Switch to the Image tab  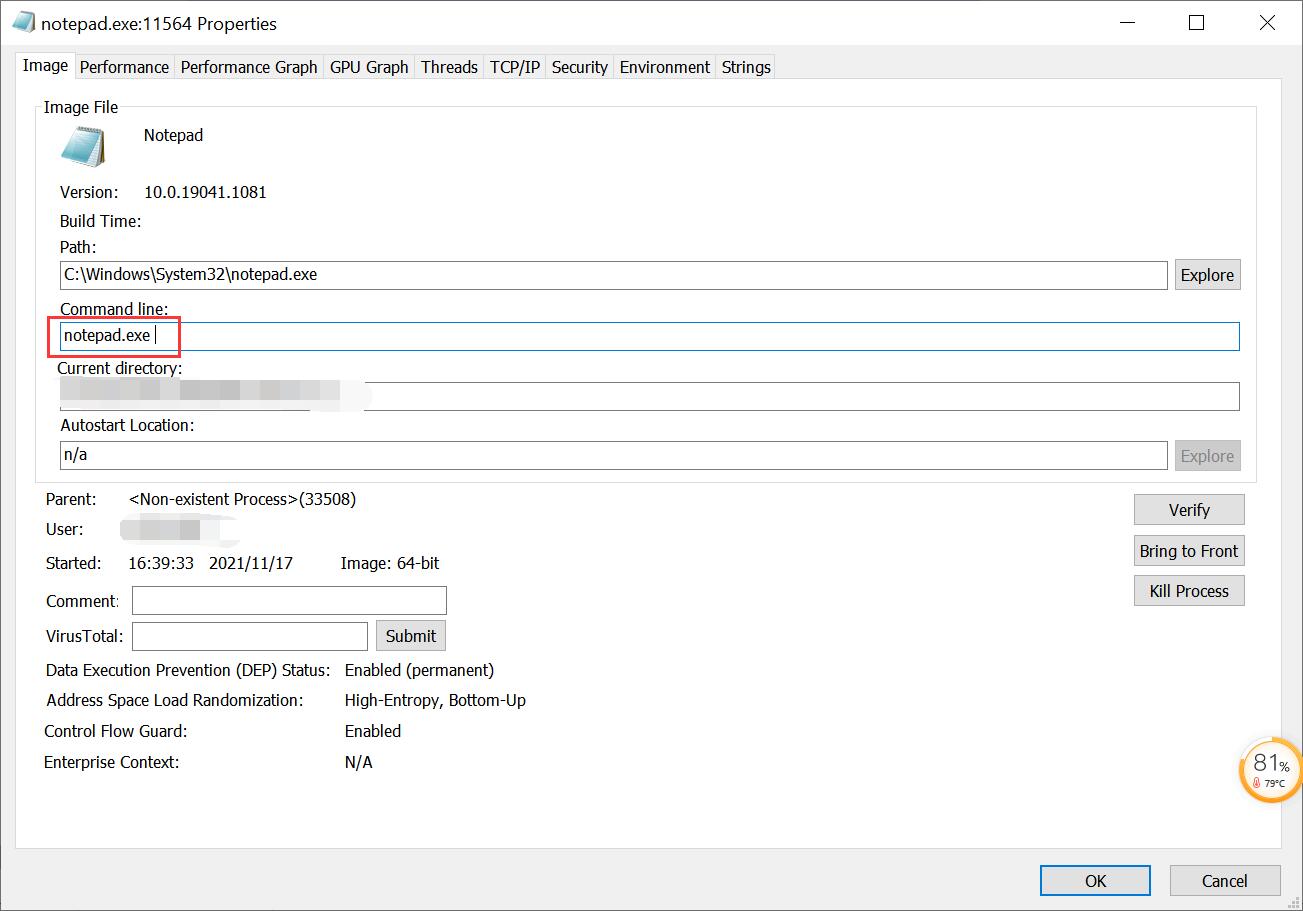pyautogui.click(x=45, y=66)
